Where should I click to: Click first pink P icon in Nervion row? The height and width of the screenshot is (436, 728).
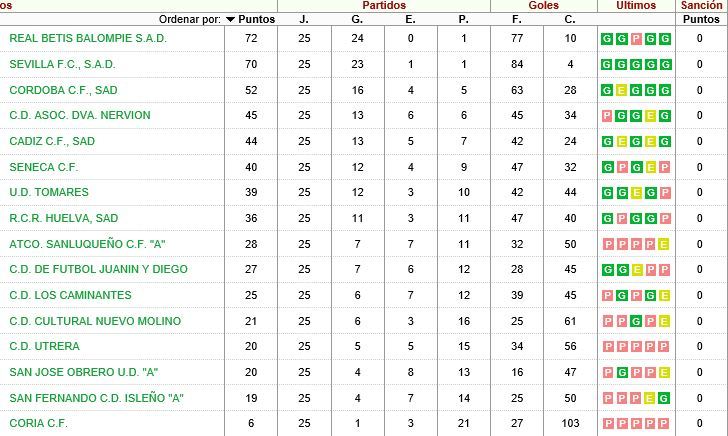click(607, 116)
